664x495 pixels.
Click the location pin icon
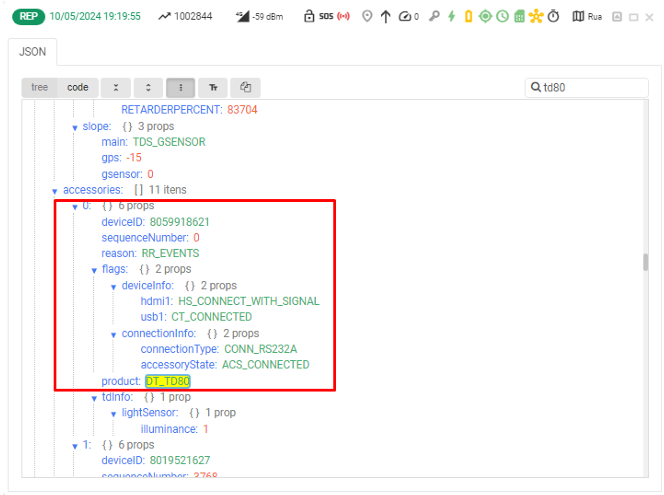point(367,17)
